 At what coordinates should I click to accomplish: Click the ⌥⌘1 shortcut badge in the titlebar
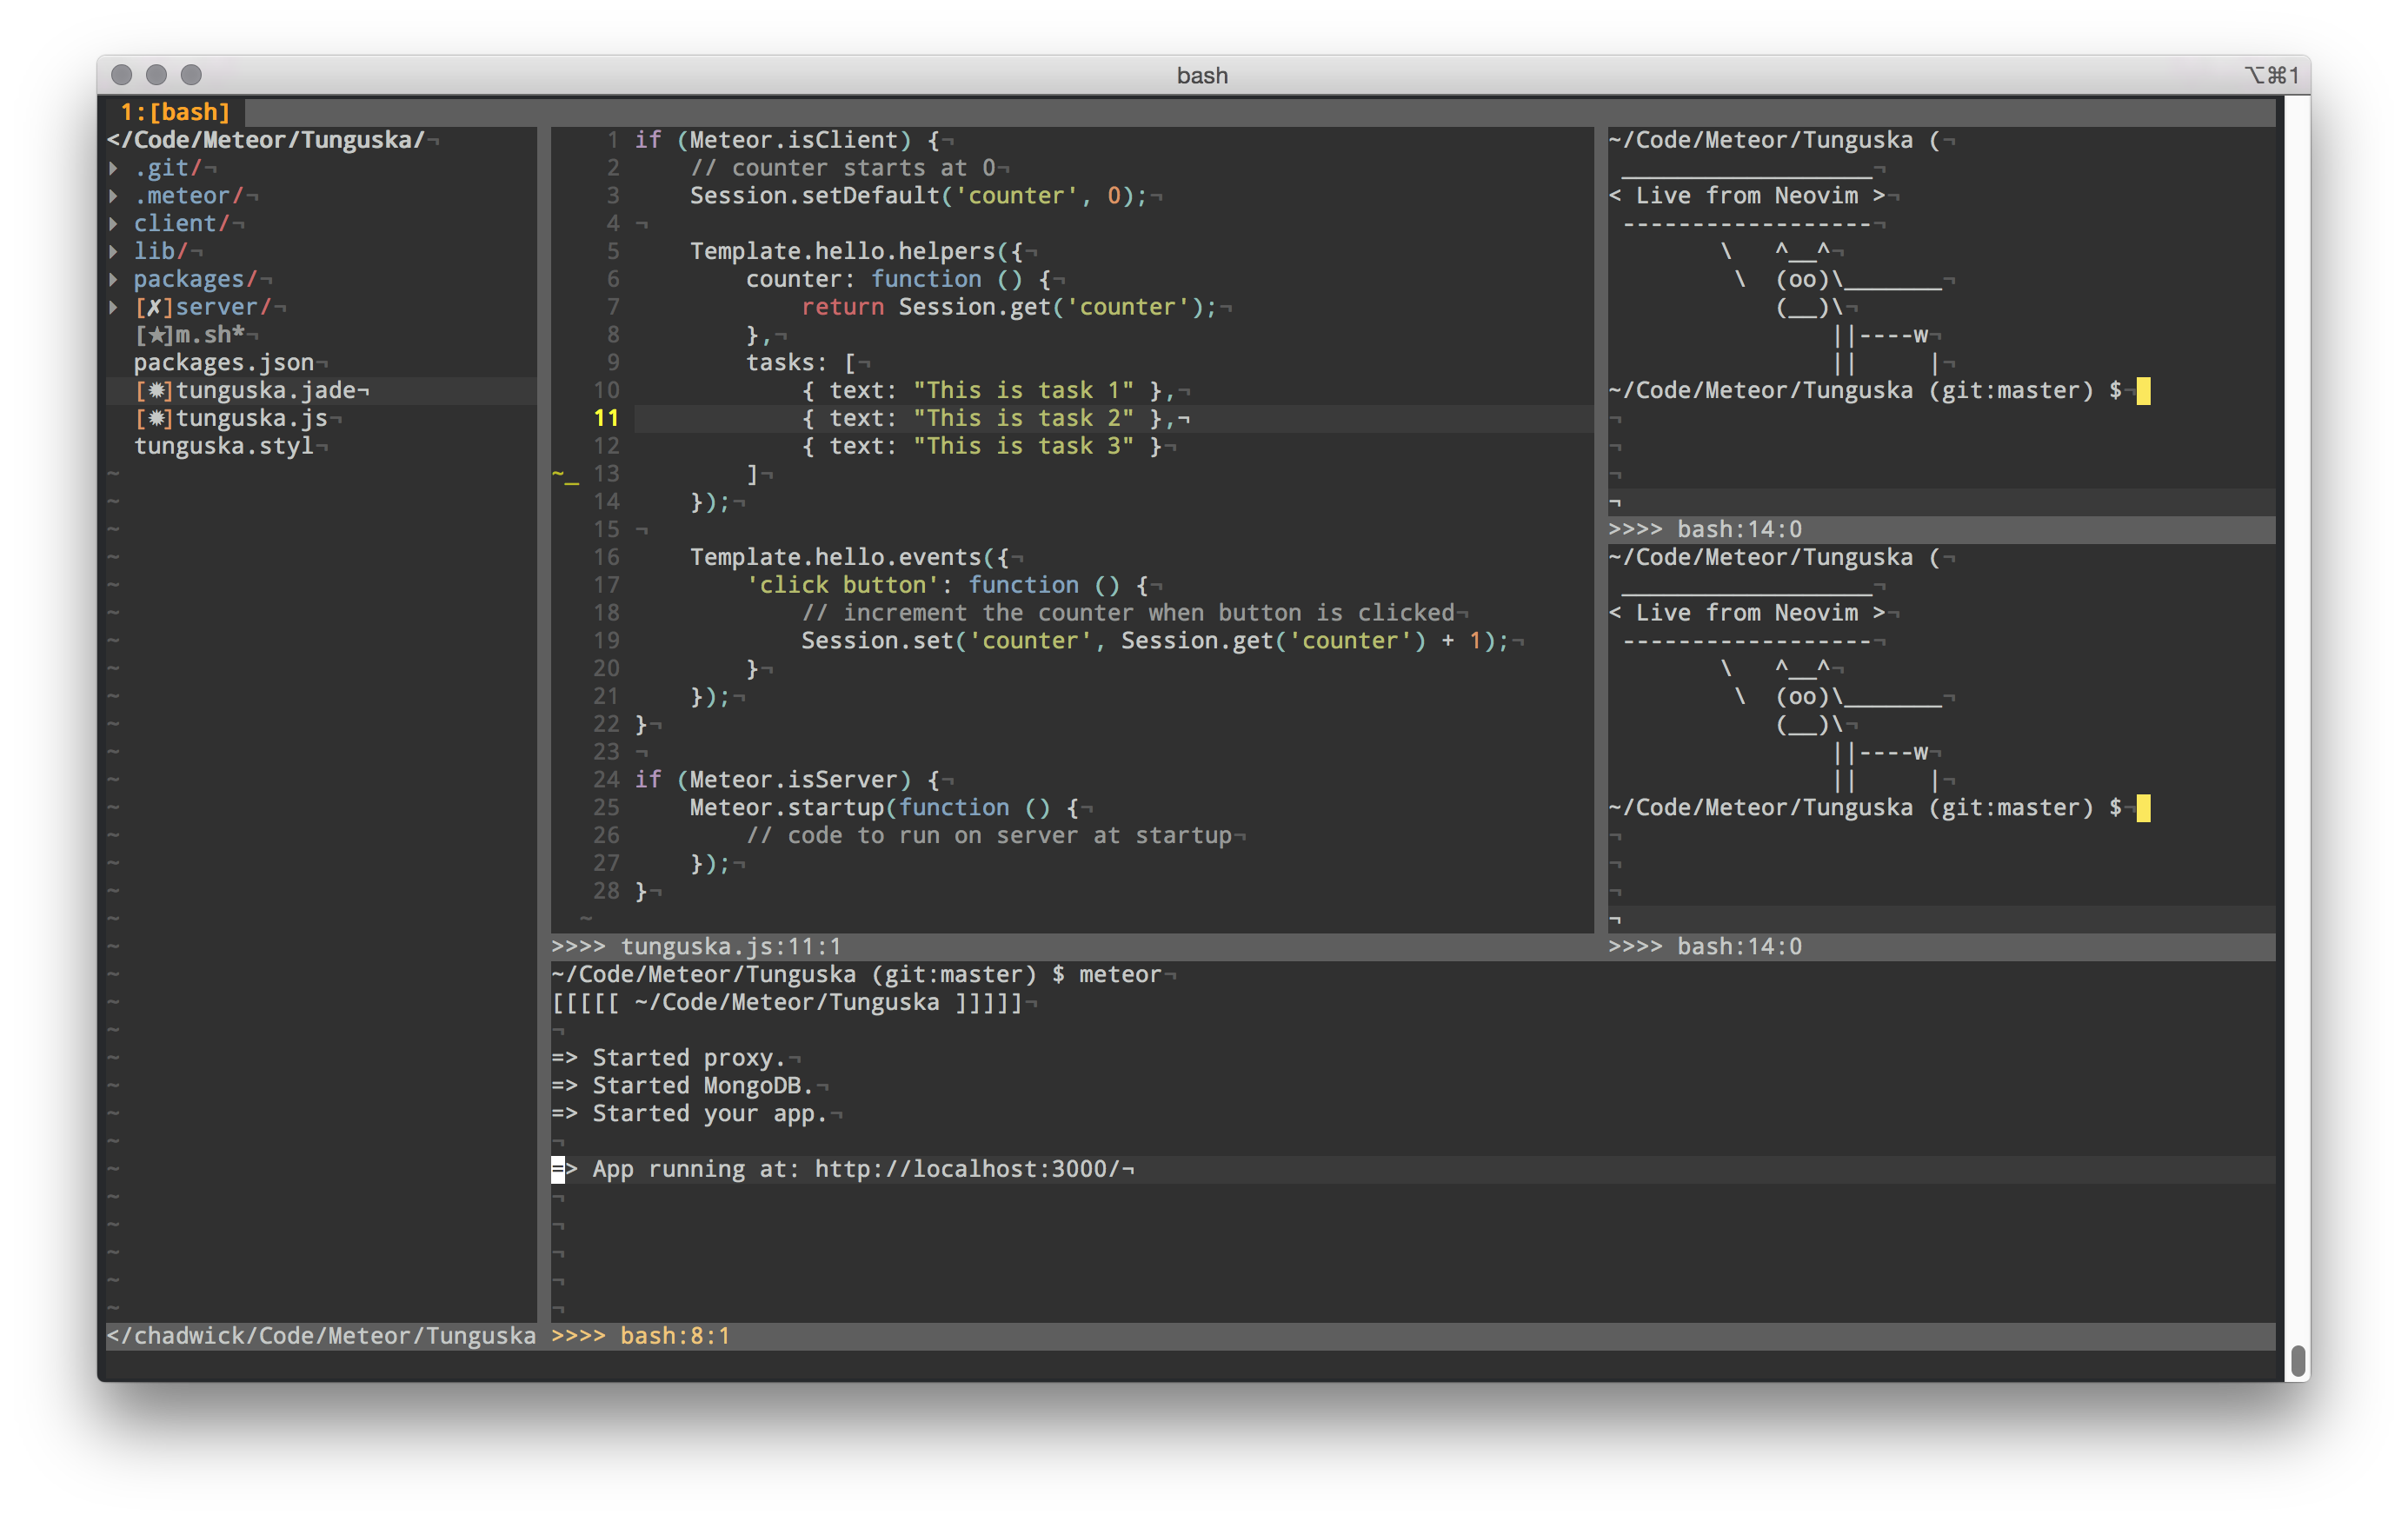coord(2274,74)
